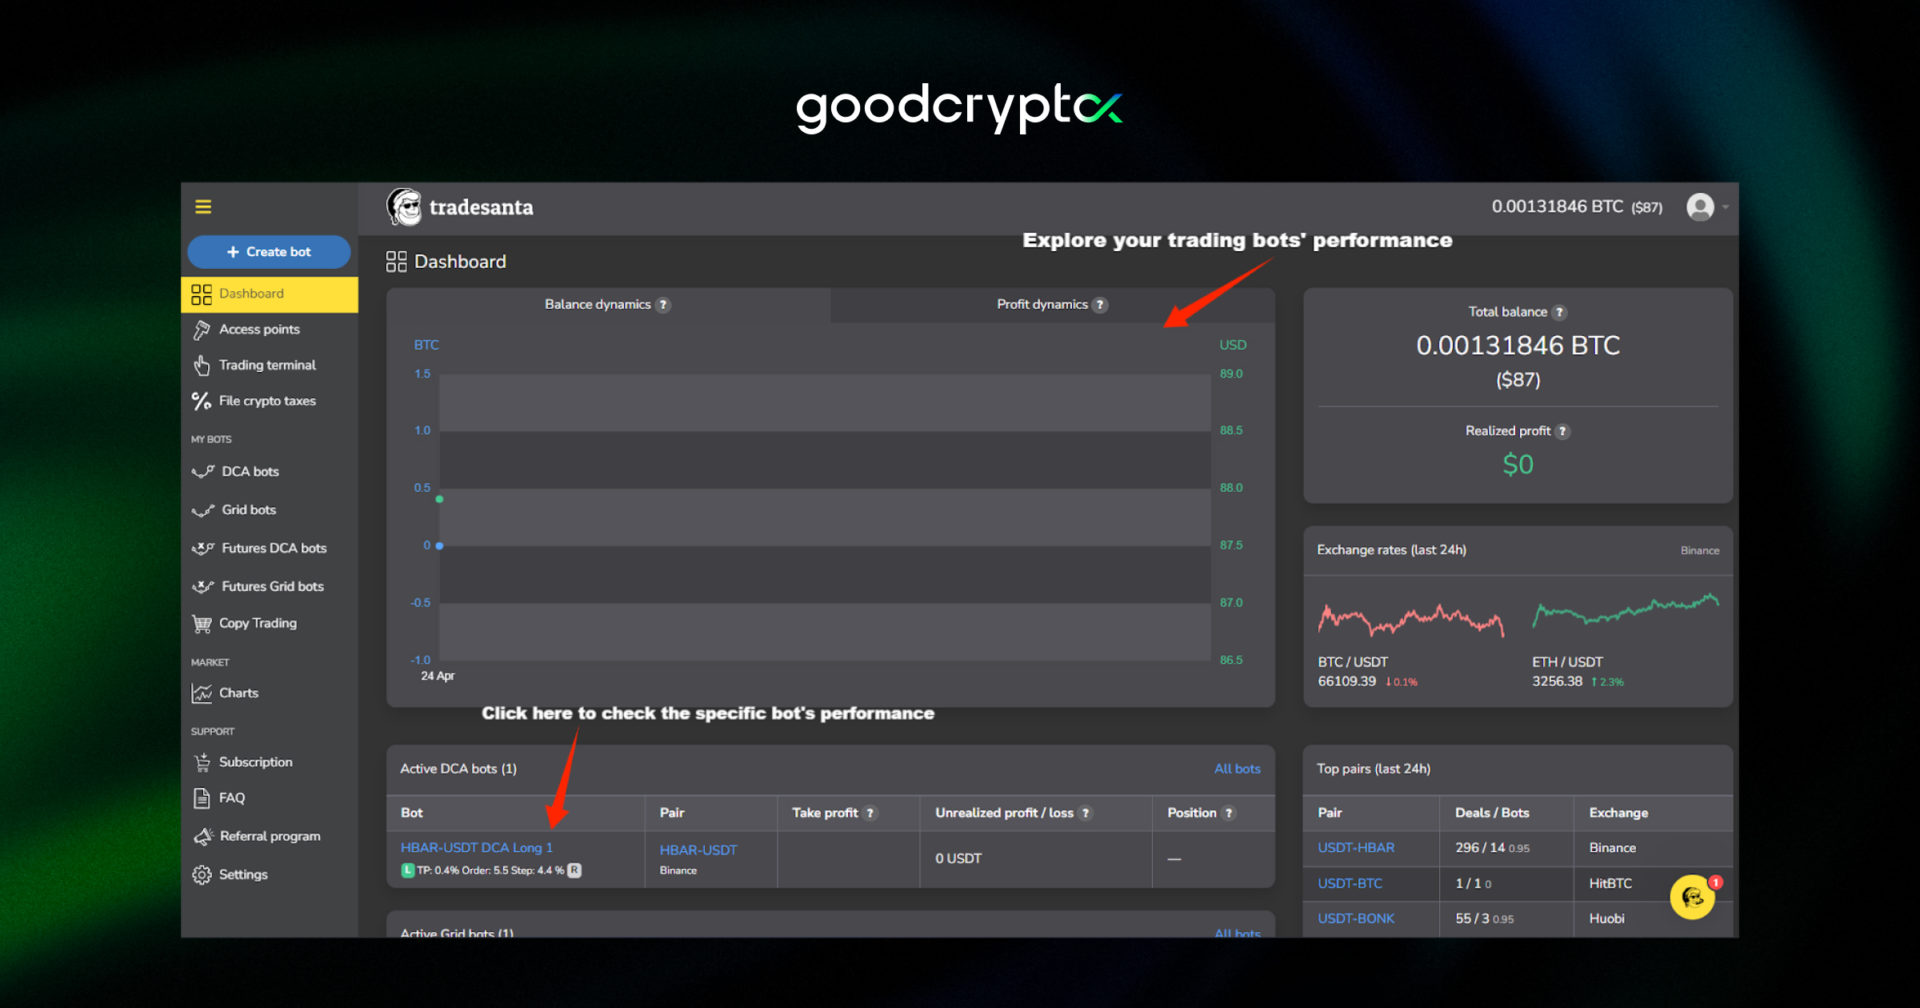Viewport: 1920px width, 1008px height.
Task: Open the Referral program page
Action: click(270, 835)
